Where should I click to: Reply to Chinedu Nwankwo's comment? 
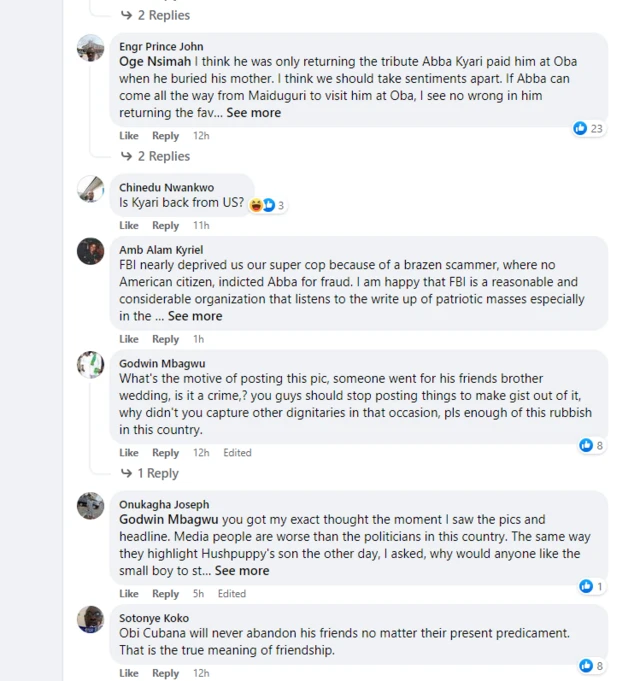coord(165,226)
